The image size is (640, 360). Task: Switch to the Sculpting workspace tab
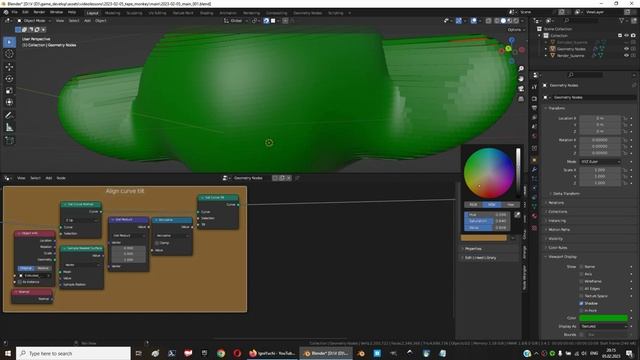pyautogui.click(x=134, y=13)
